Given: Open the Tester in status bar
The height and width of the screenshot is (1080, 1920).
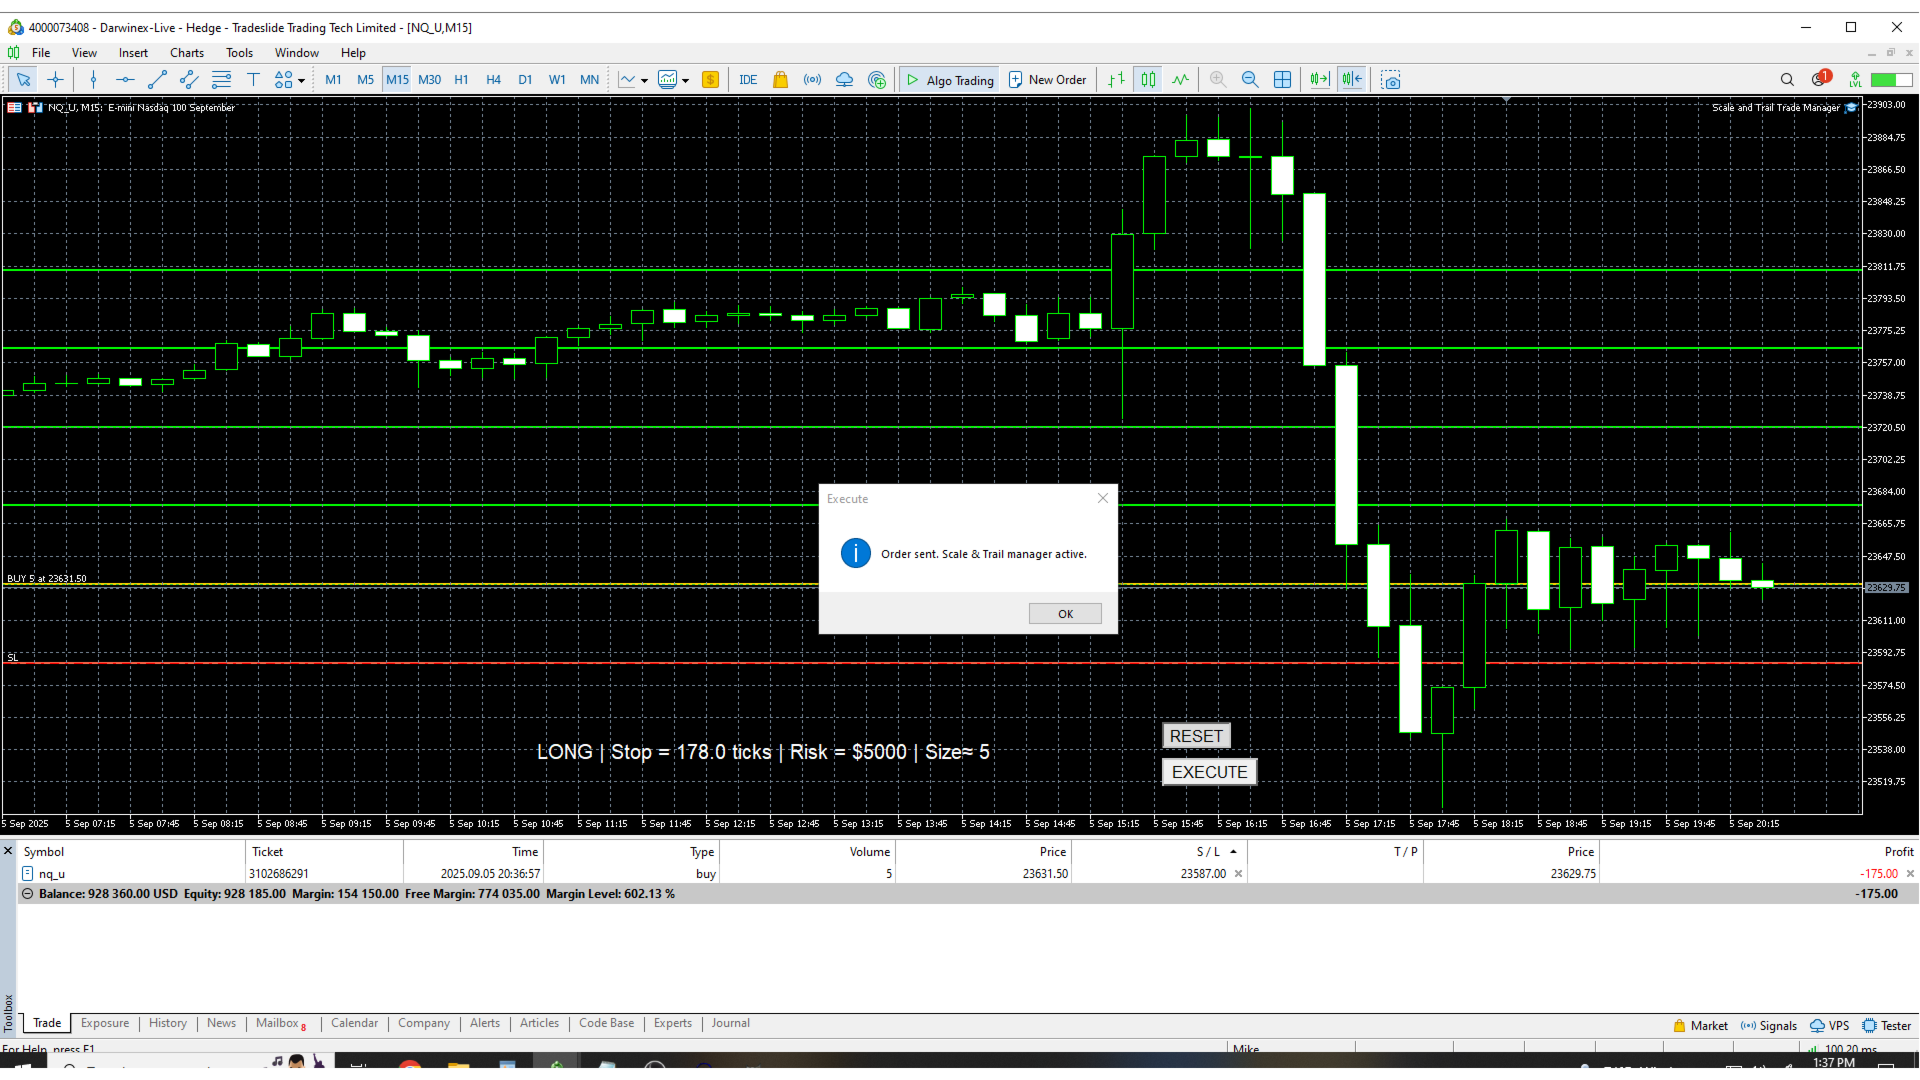Looking at the screenshot, I should coord(1886,1026).
